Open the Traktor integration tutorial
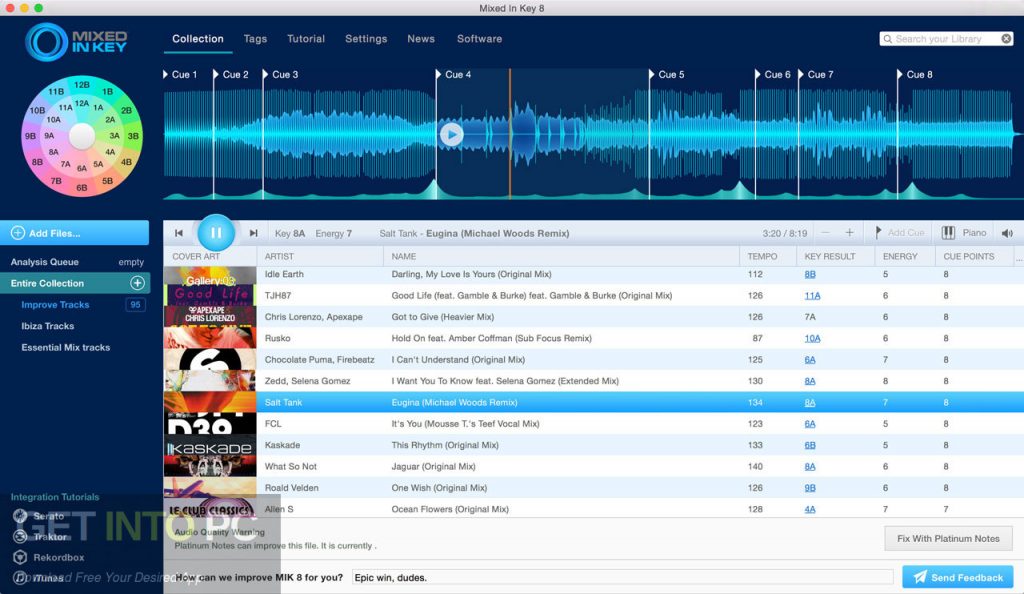The height and width of the screenshot is (594, 1024). click(x=41, y=537)
